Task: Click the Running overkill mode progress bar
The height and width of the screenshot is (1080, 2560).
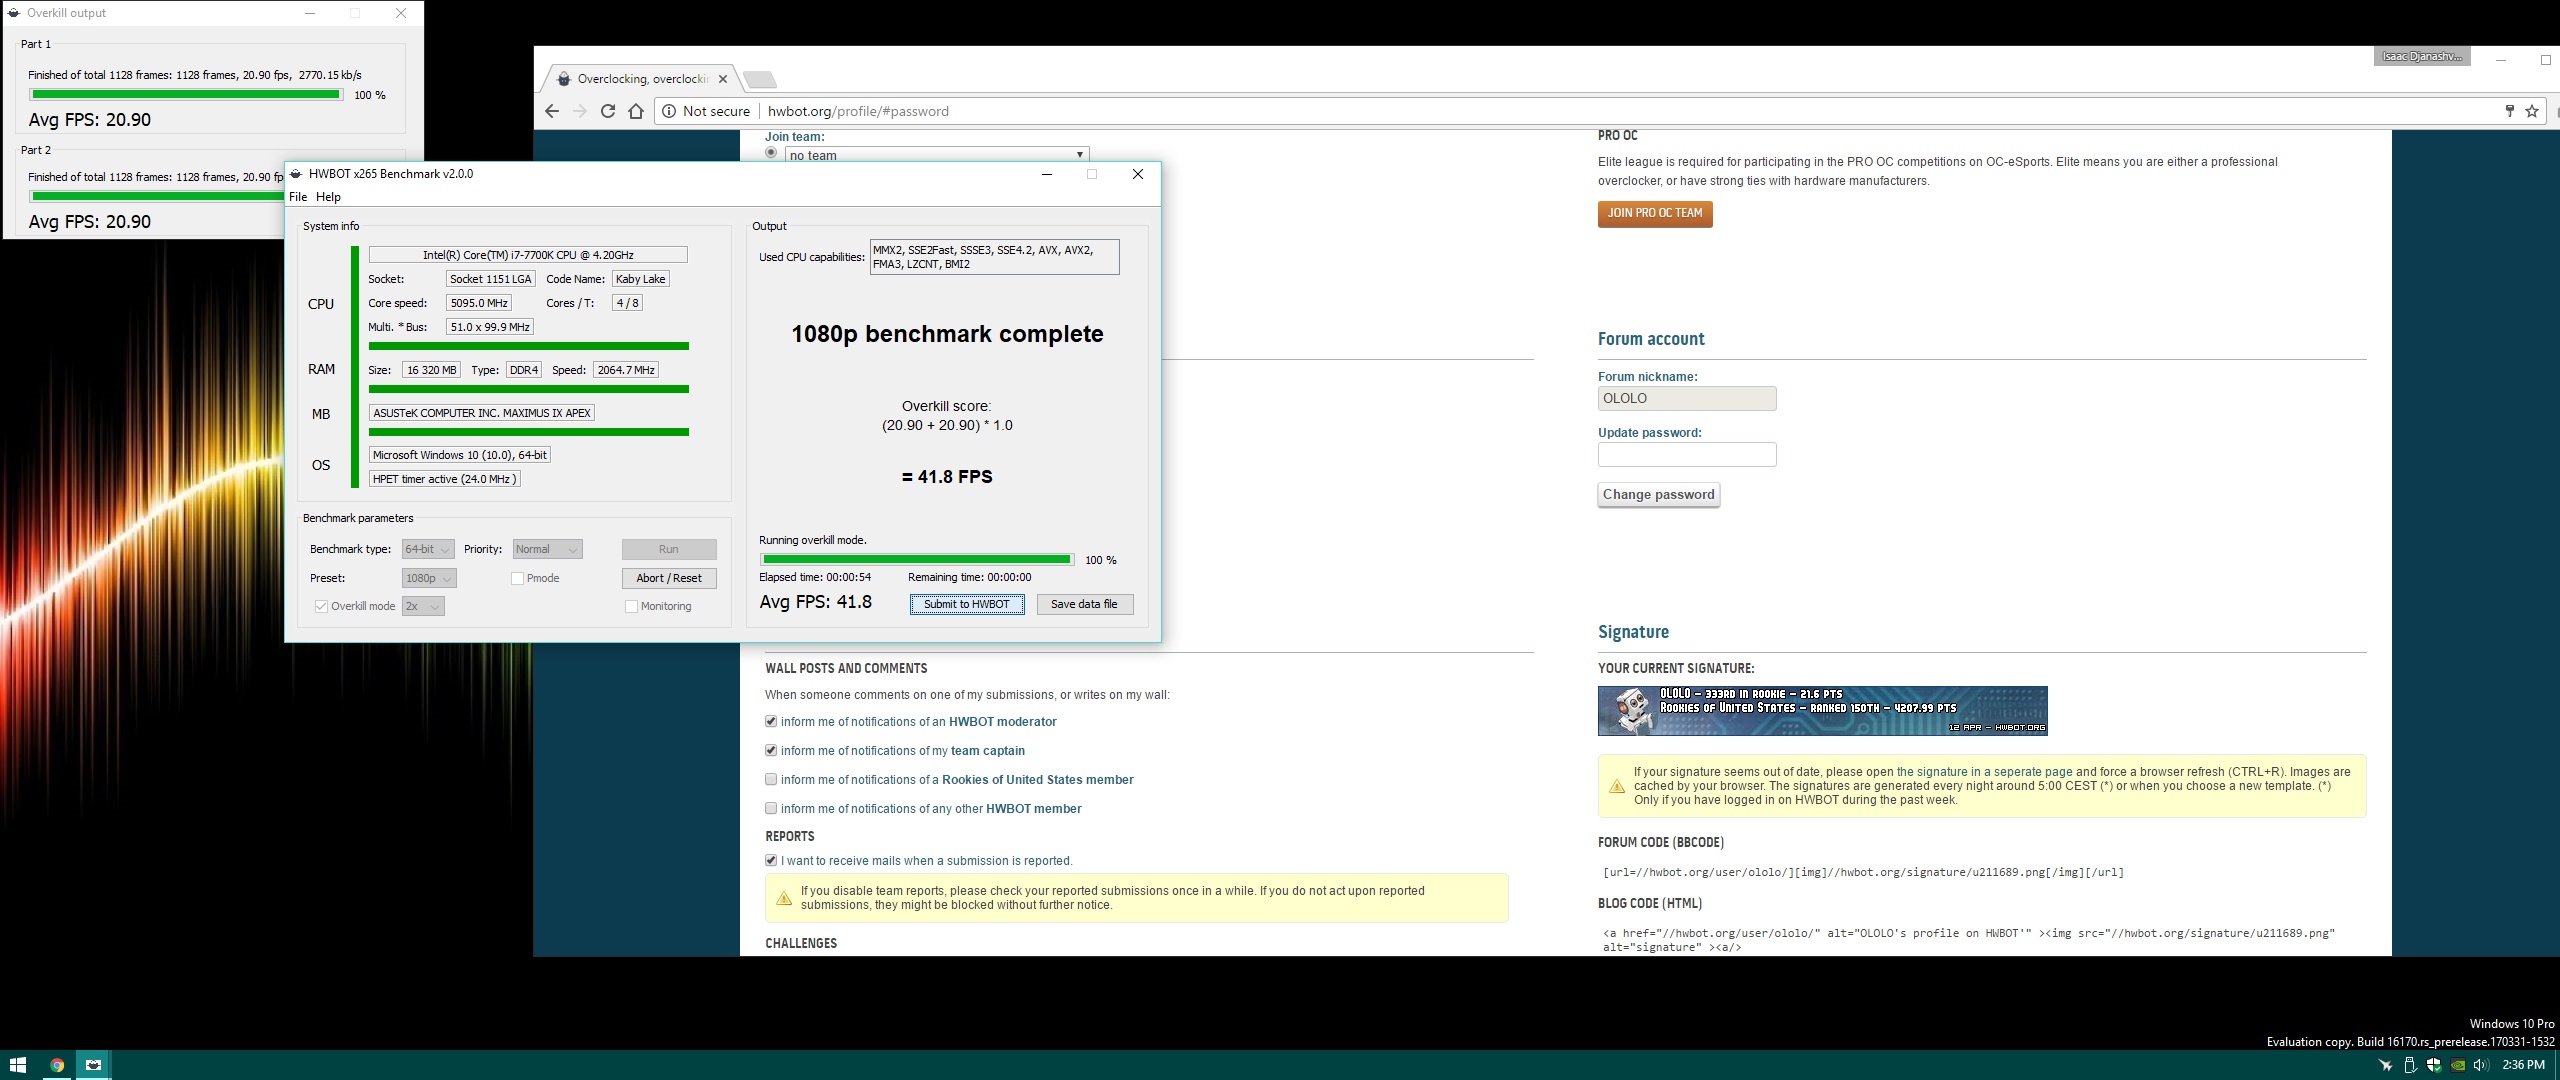Action: [x=917, y=559]
